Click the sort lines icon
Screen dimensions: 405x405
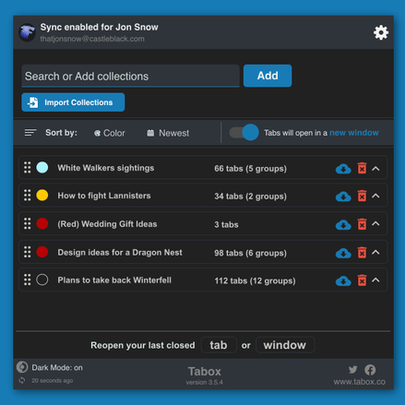point(30,133)
